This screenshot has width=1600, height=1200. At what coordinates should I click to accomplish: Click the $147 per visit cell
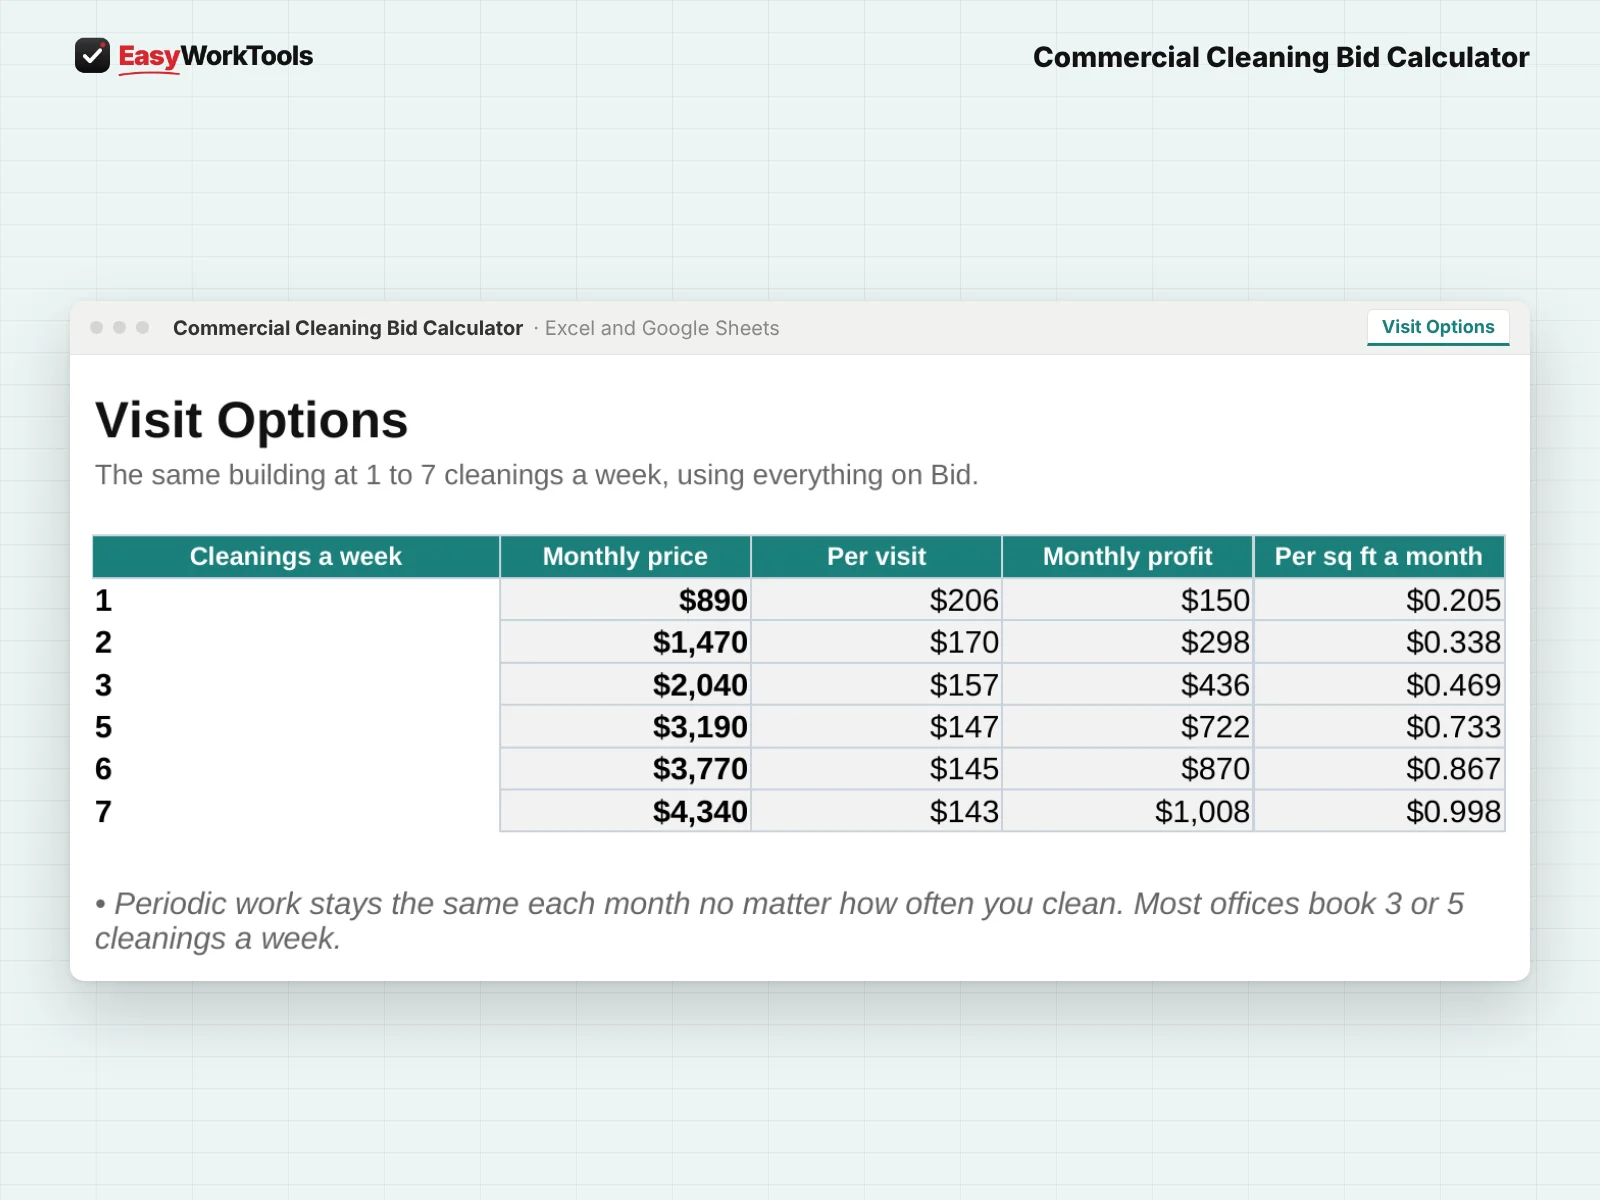pos(876,727)
